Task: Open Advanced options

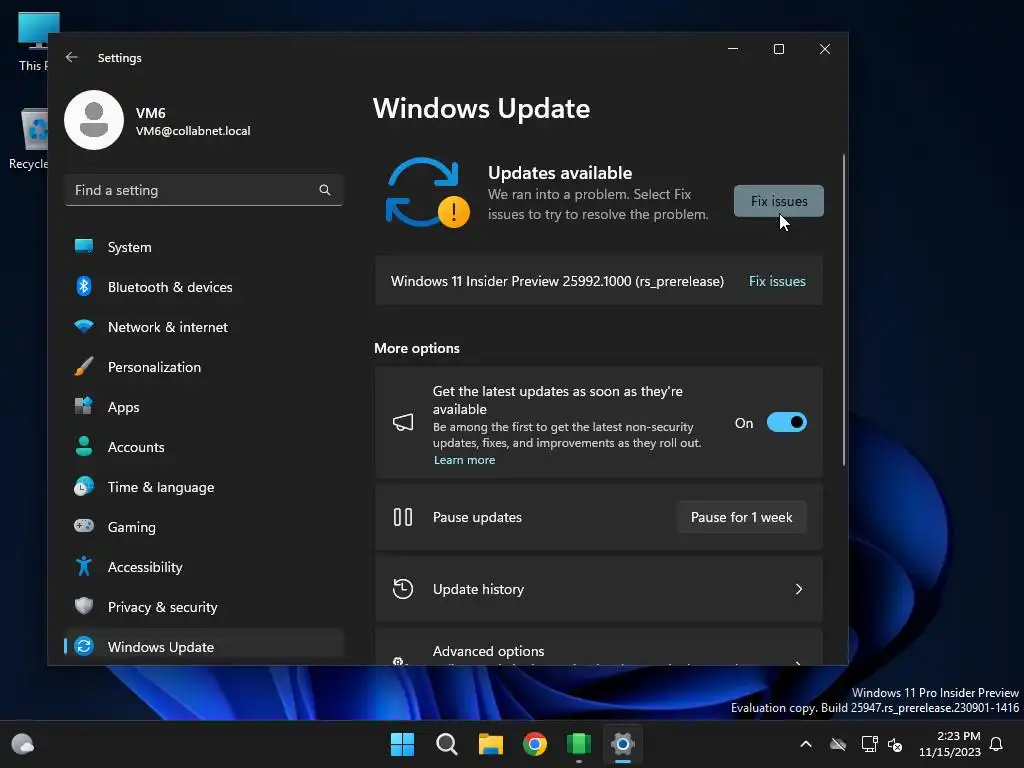Action: pyautogui.click(x=598, y=648)
